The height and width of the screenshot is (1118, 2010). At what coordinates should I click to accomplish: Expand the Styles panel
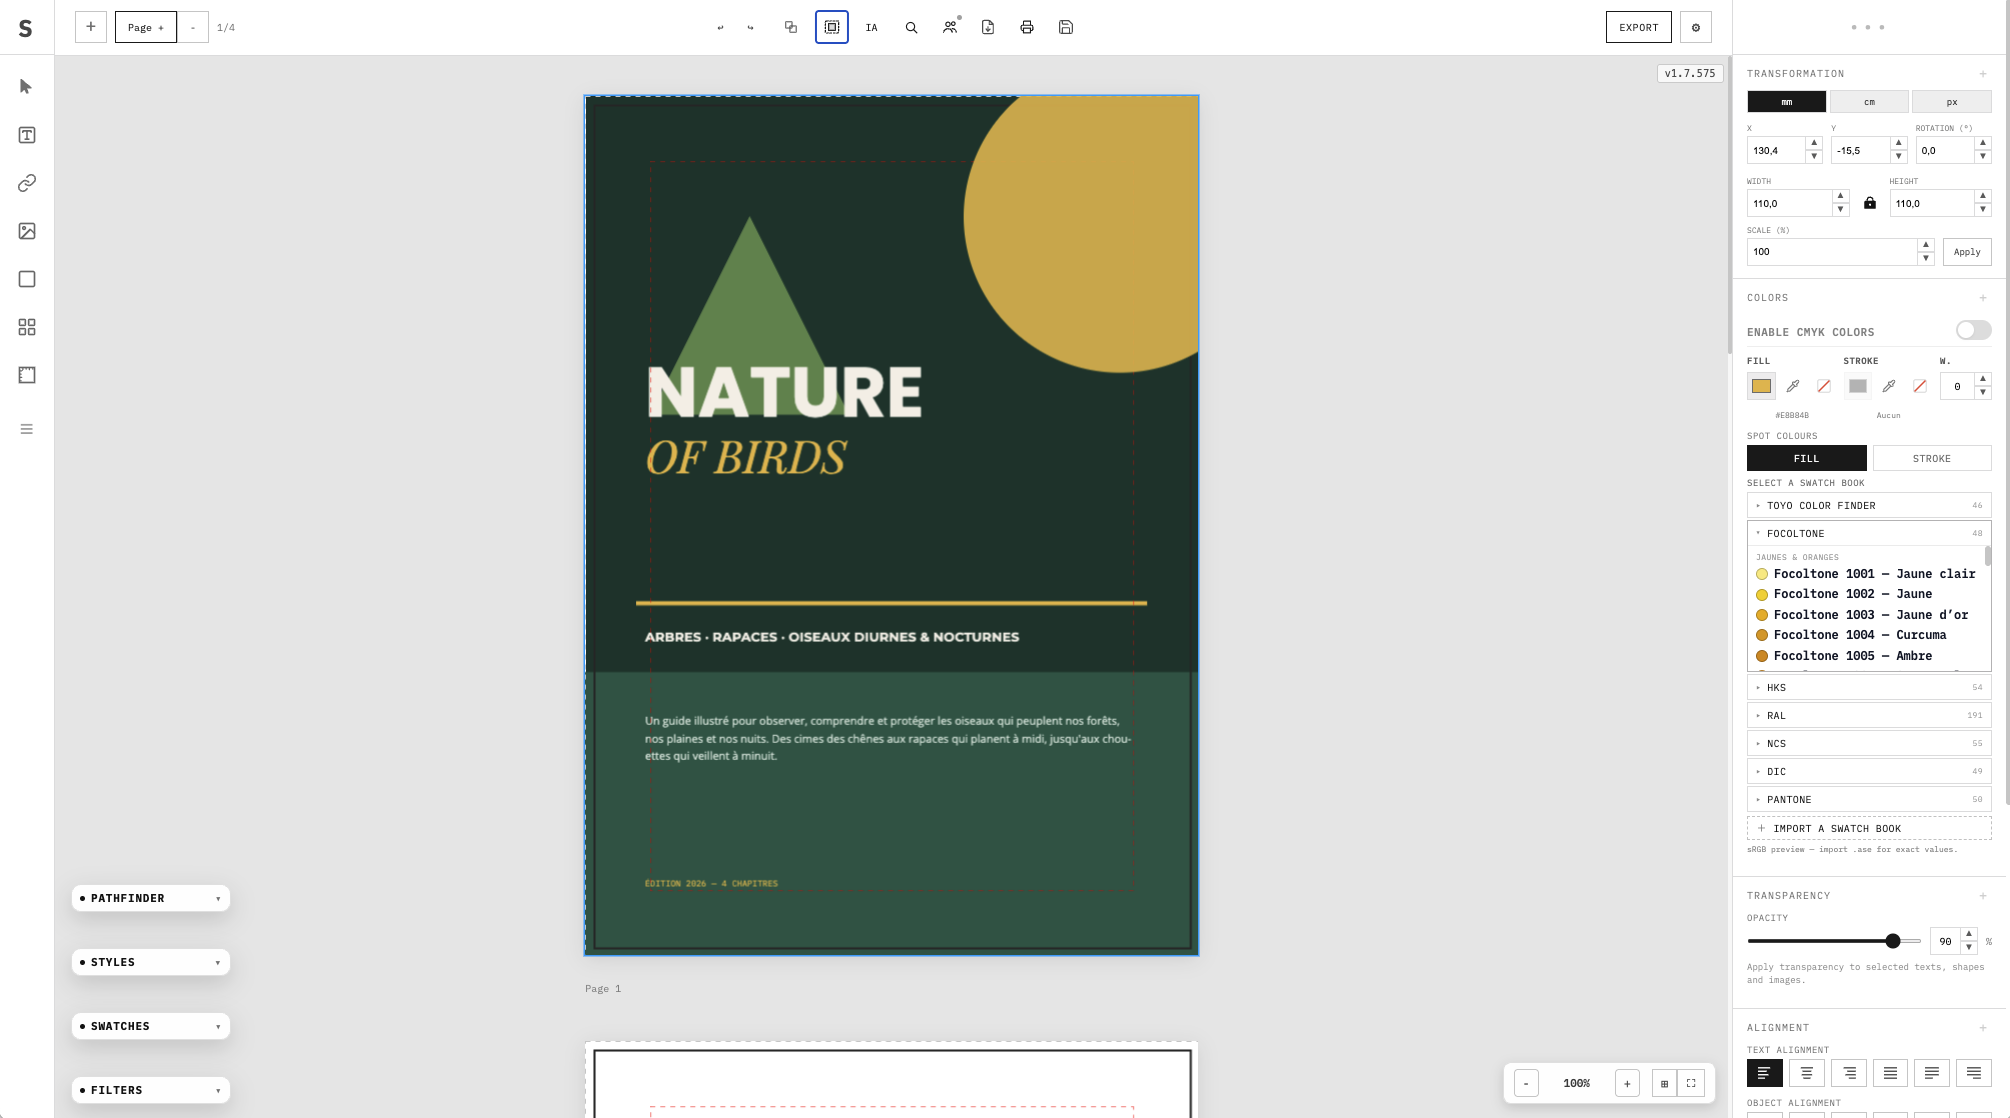click(151, 962)
